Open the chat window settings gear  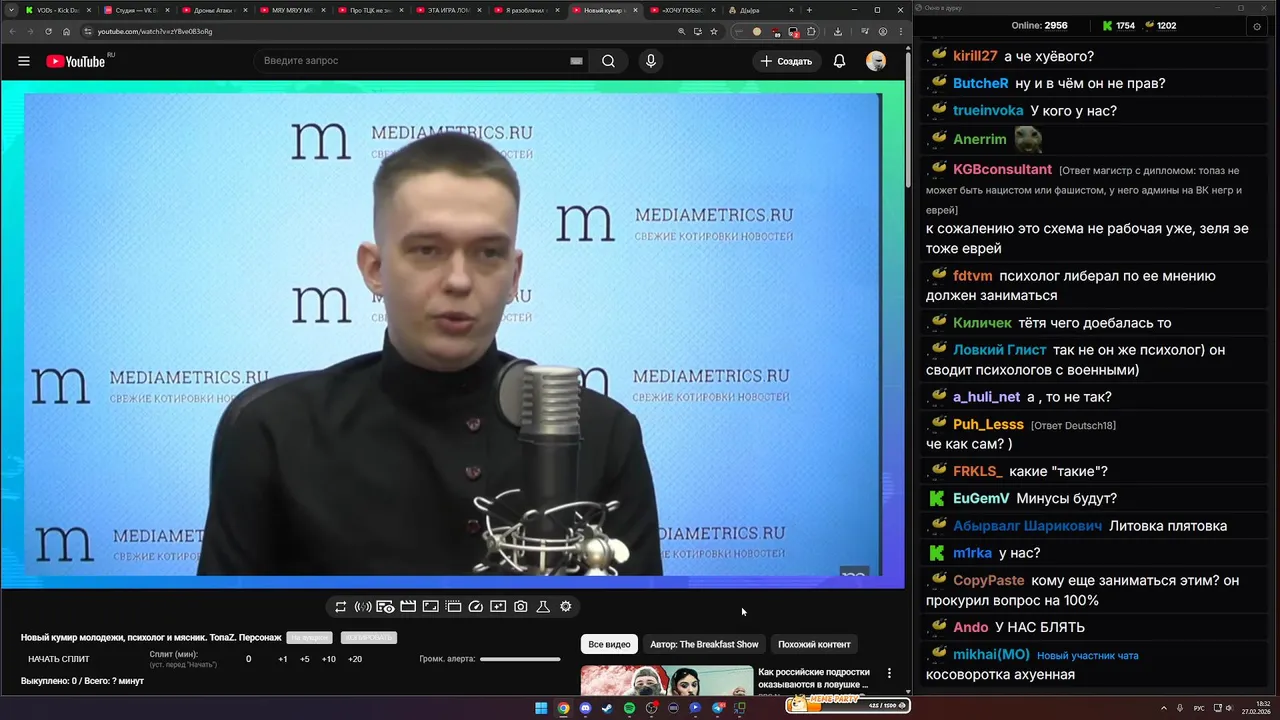tap(1257, 26)
